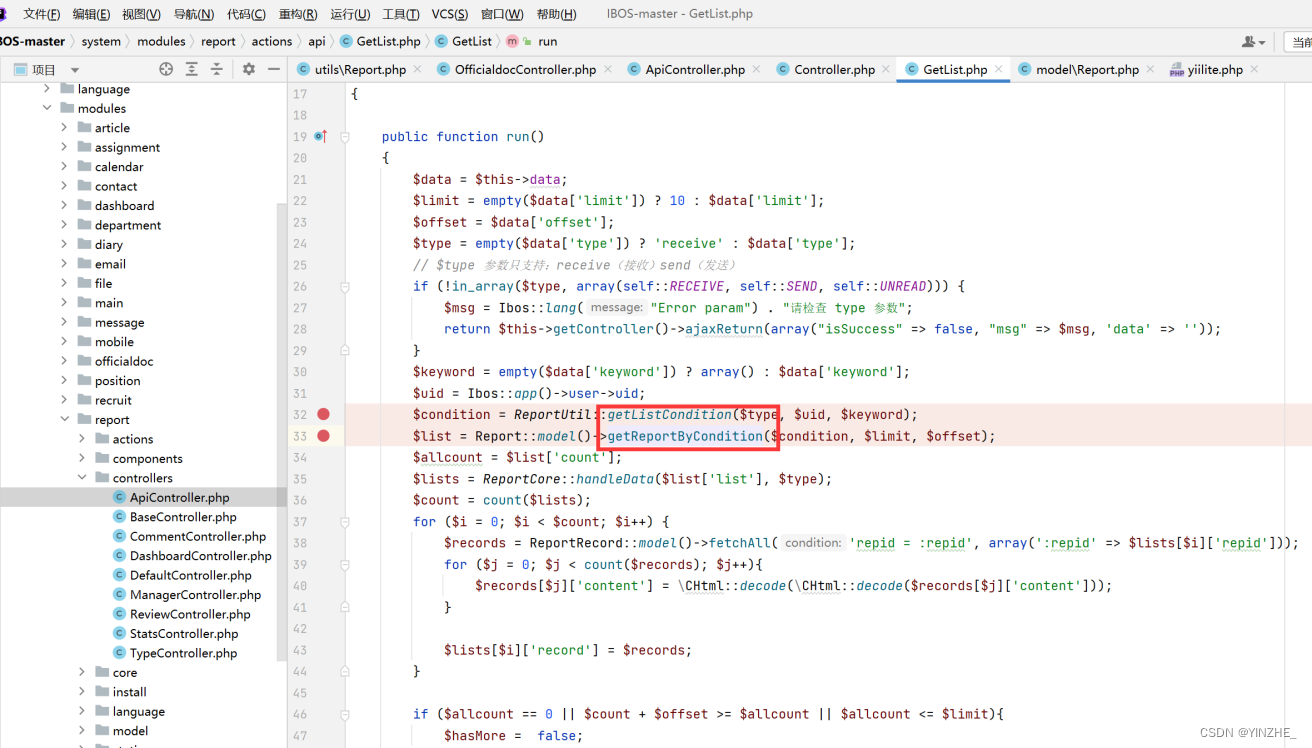This screenshot has width=1312, height=748.
Task: Expand the article folder
Action: click(x=64, y=128)
